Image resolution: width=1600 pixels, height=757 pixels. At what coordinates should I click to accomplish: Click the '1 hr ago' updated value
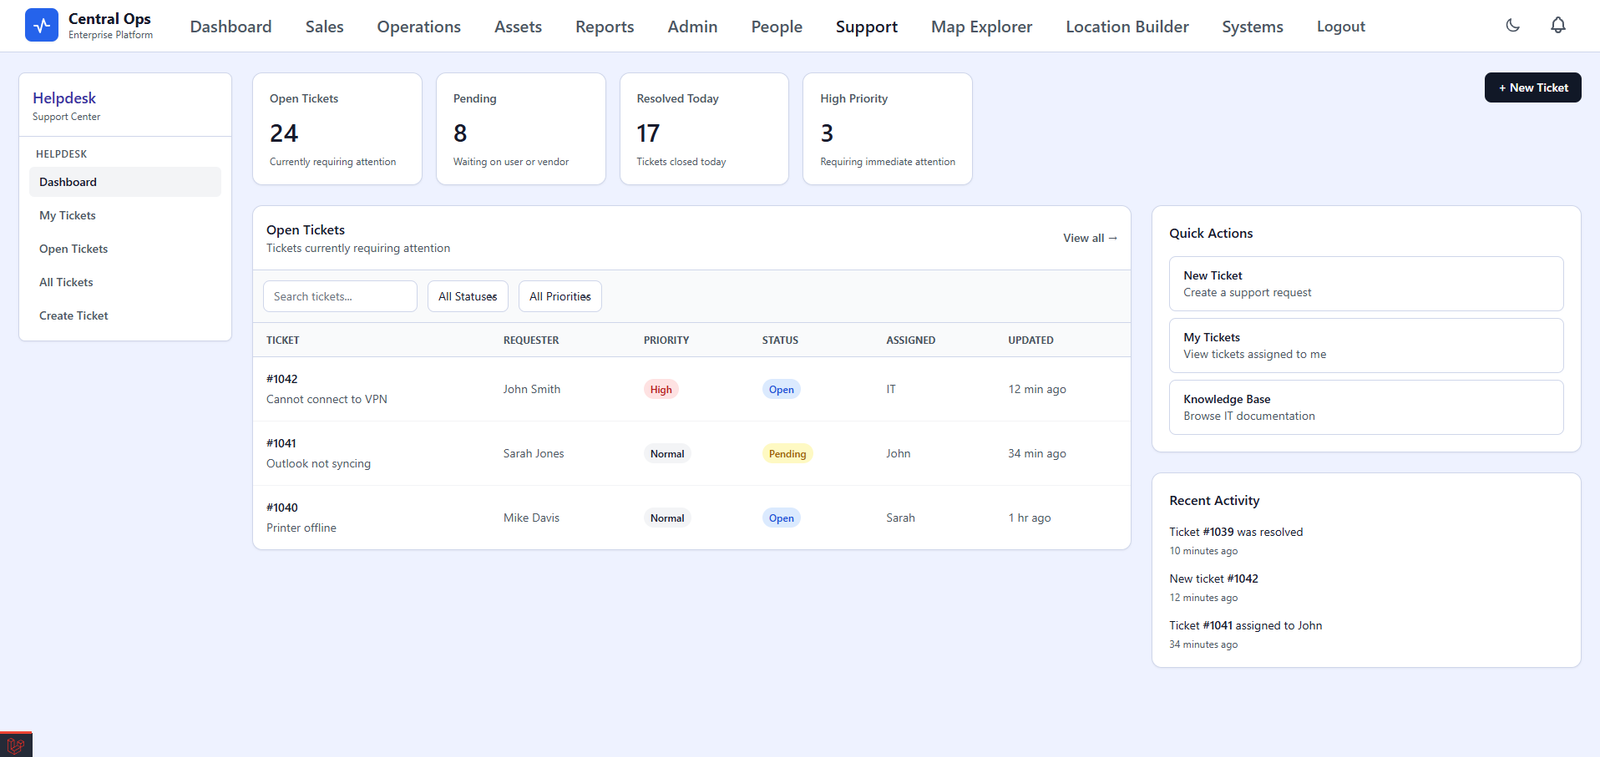click(1030, 518)
